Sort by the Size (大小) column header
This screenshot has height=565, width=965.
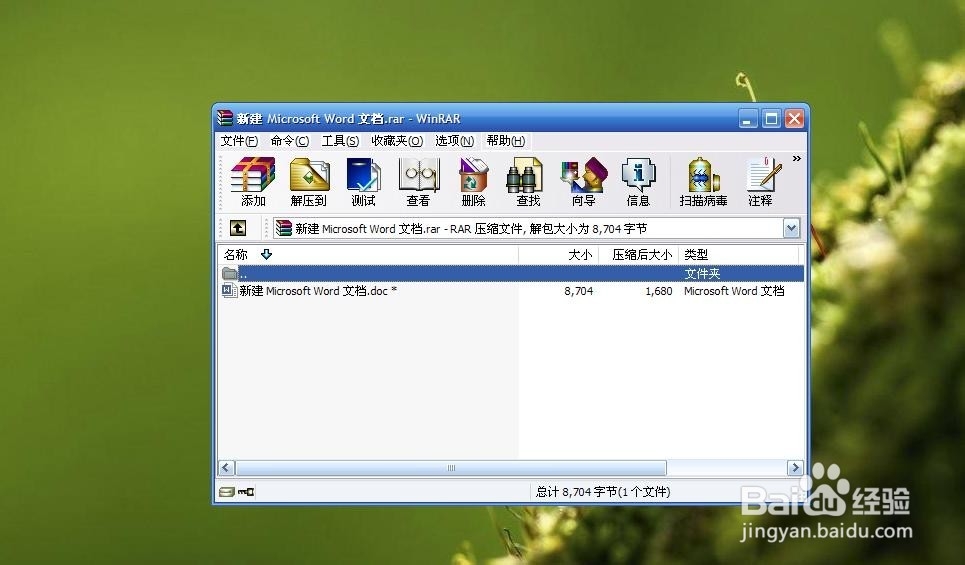(559, 255)
